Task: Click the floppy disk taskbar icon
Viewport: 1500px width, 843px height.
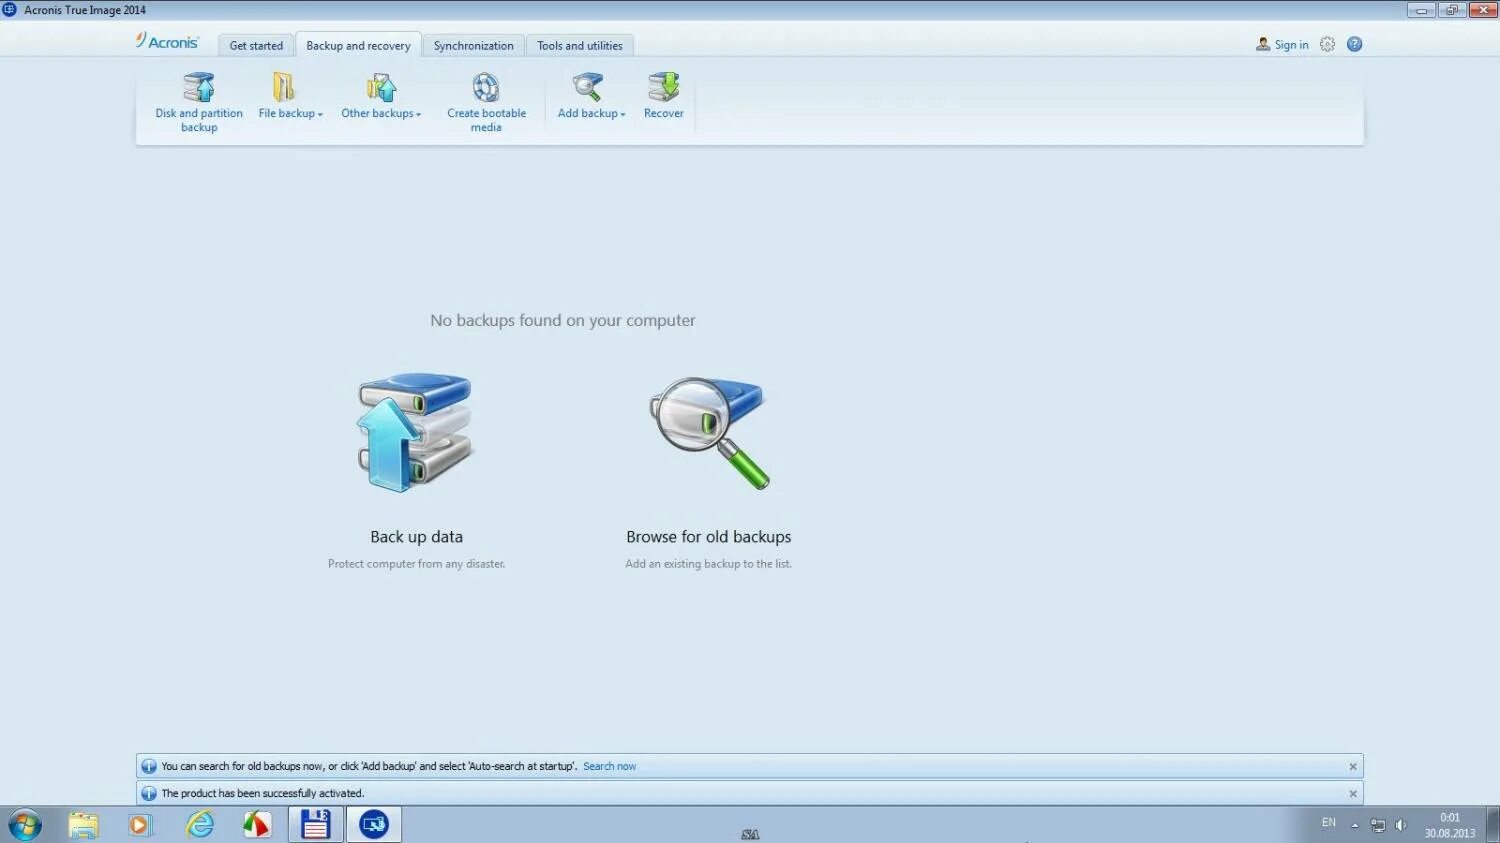Action: [316, 825]
